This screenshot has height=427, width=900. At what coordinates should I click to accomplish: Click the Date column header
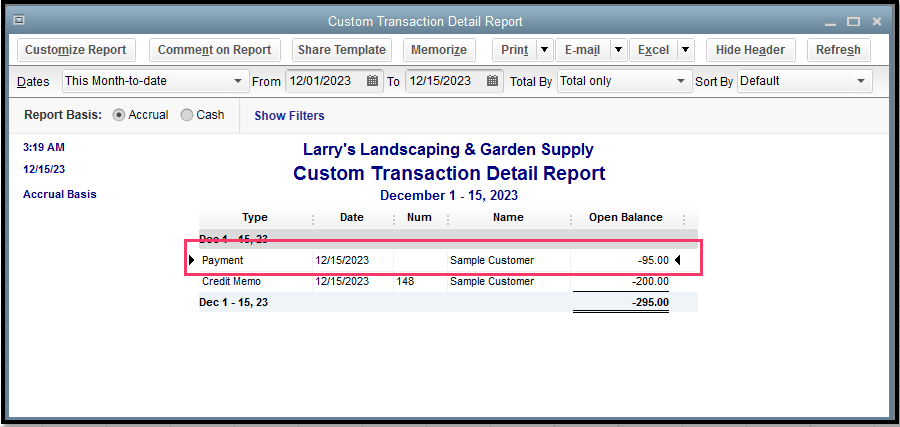tap(352, 218)
